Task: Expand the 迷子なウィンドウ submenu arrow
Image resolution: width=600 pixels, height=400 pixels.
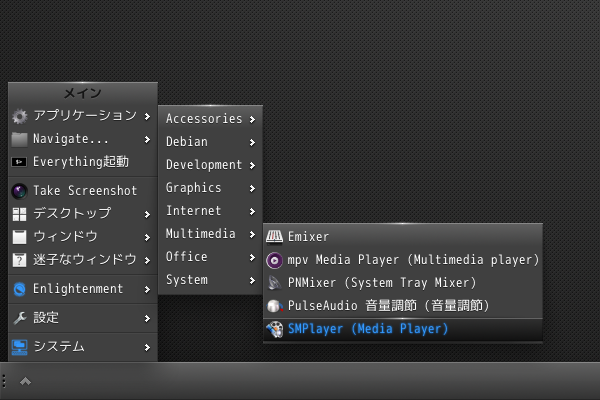Action: (147, 260)
